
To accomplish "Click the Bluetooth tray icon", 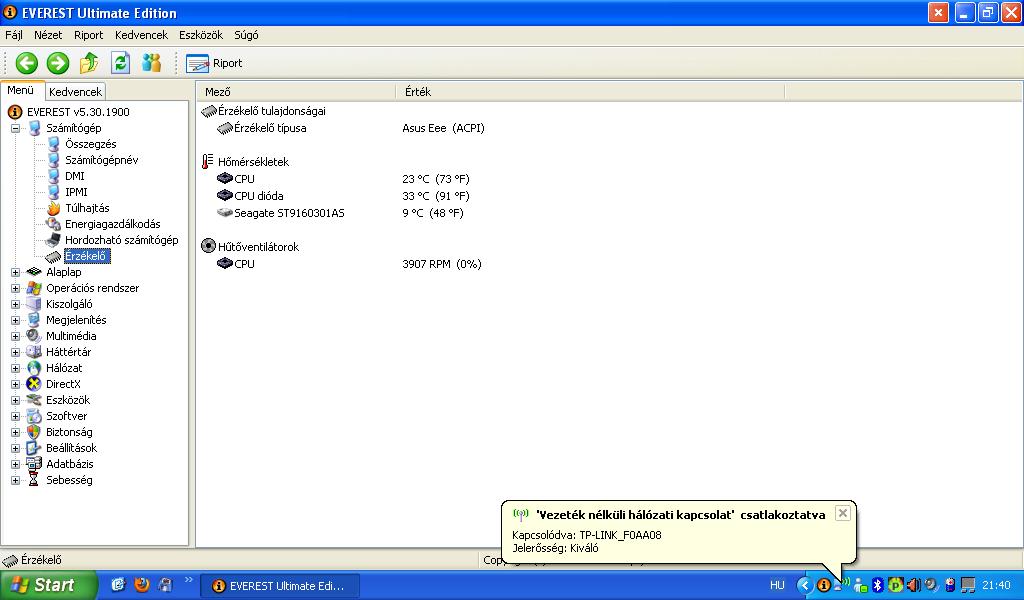I will [878, 585].
